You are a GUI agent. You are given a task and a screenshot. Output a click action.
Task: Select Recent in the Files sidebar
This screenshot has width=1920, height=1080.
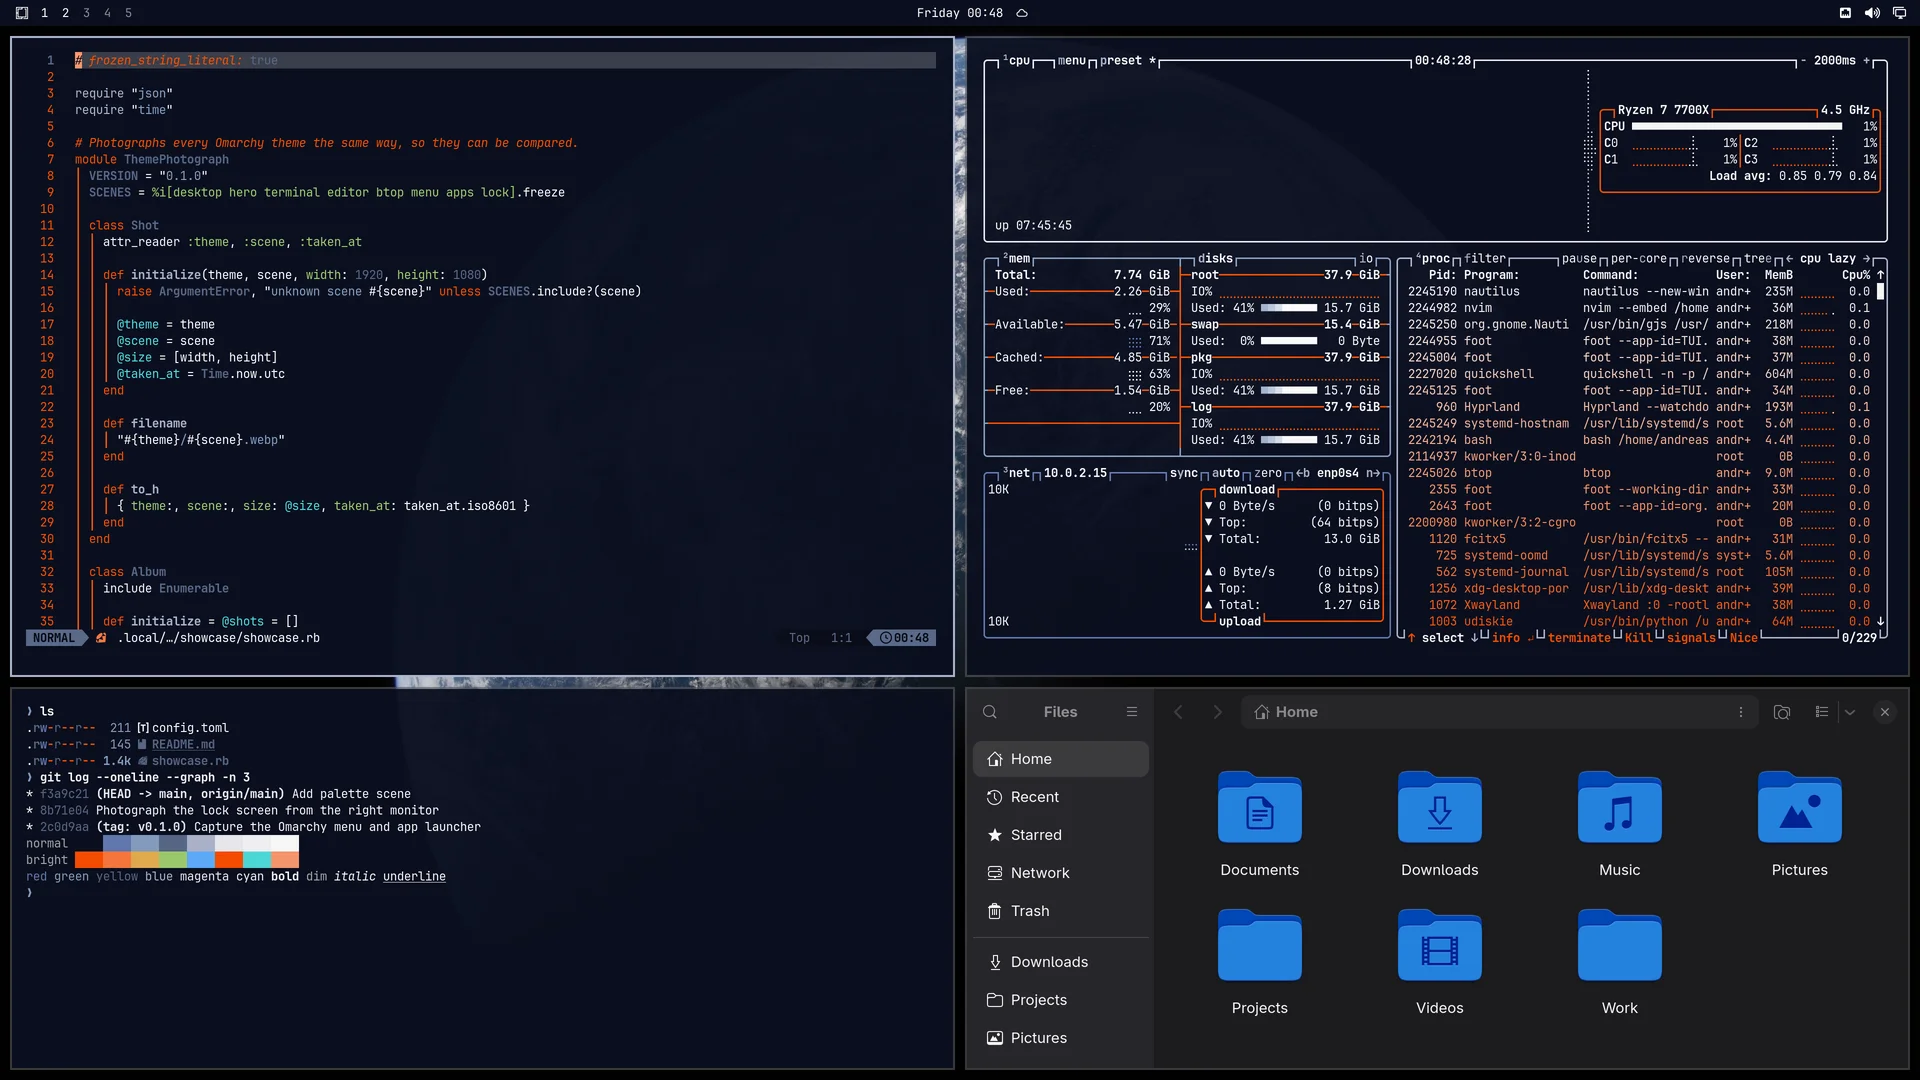[x=1061, y=797]
